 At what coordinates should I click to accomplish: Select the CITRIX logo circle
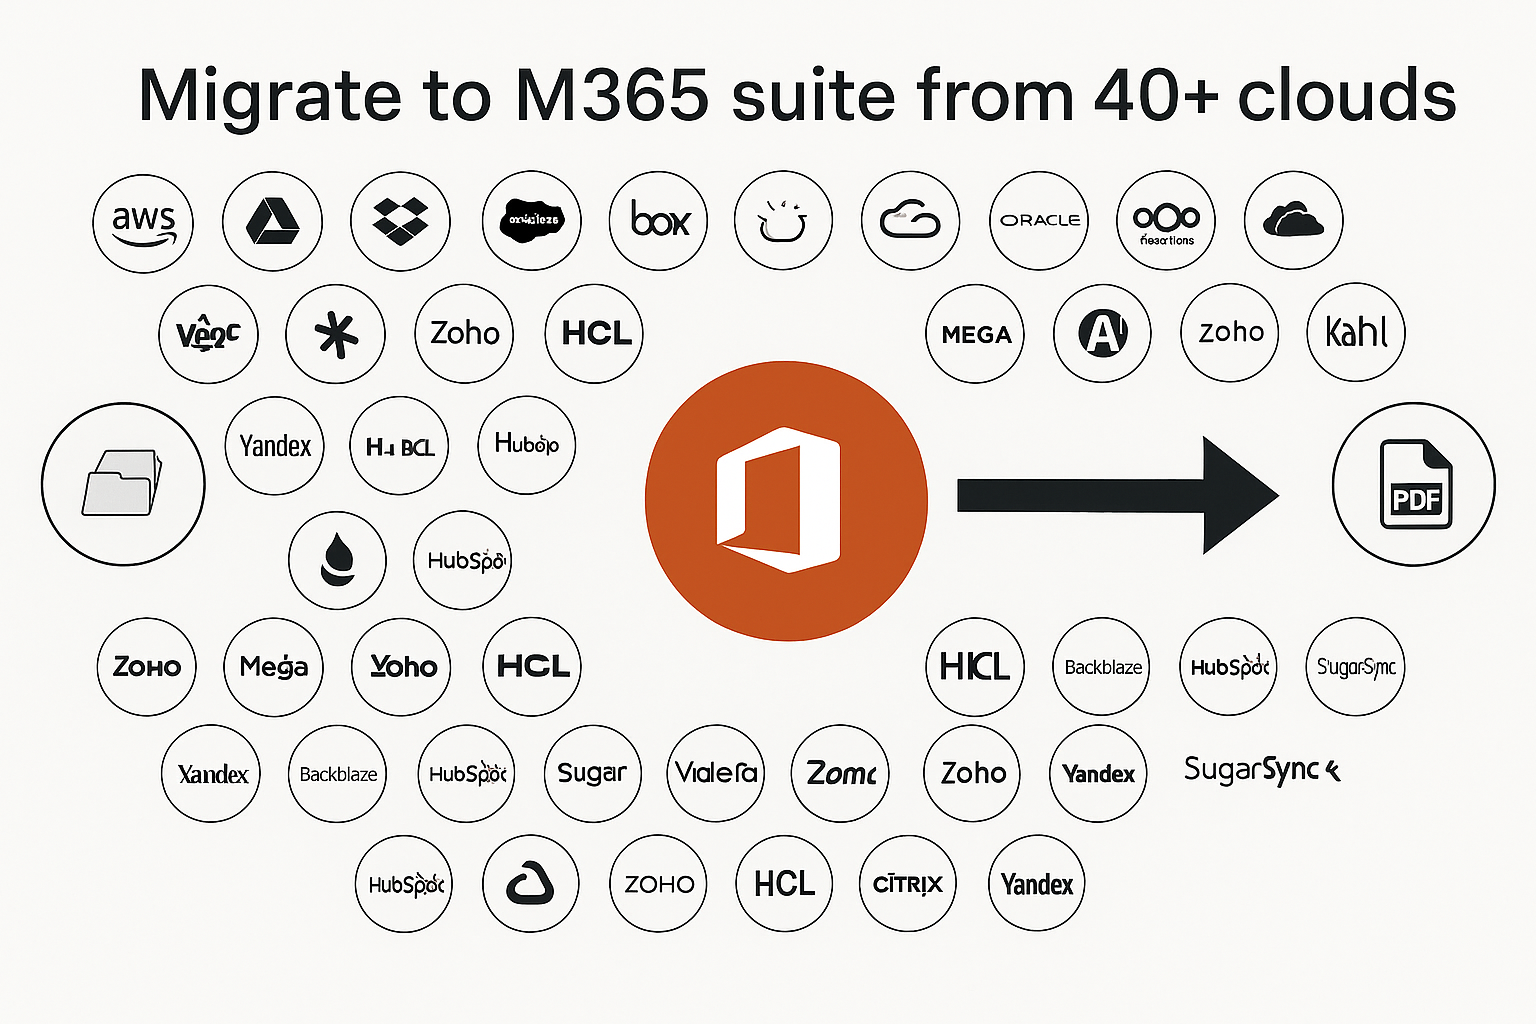click(x=907, y=884)
